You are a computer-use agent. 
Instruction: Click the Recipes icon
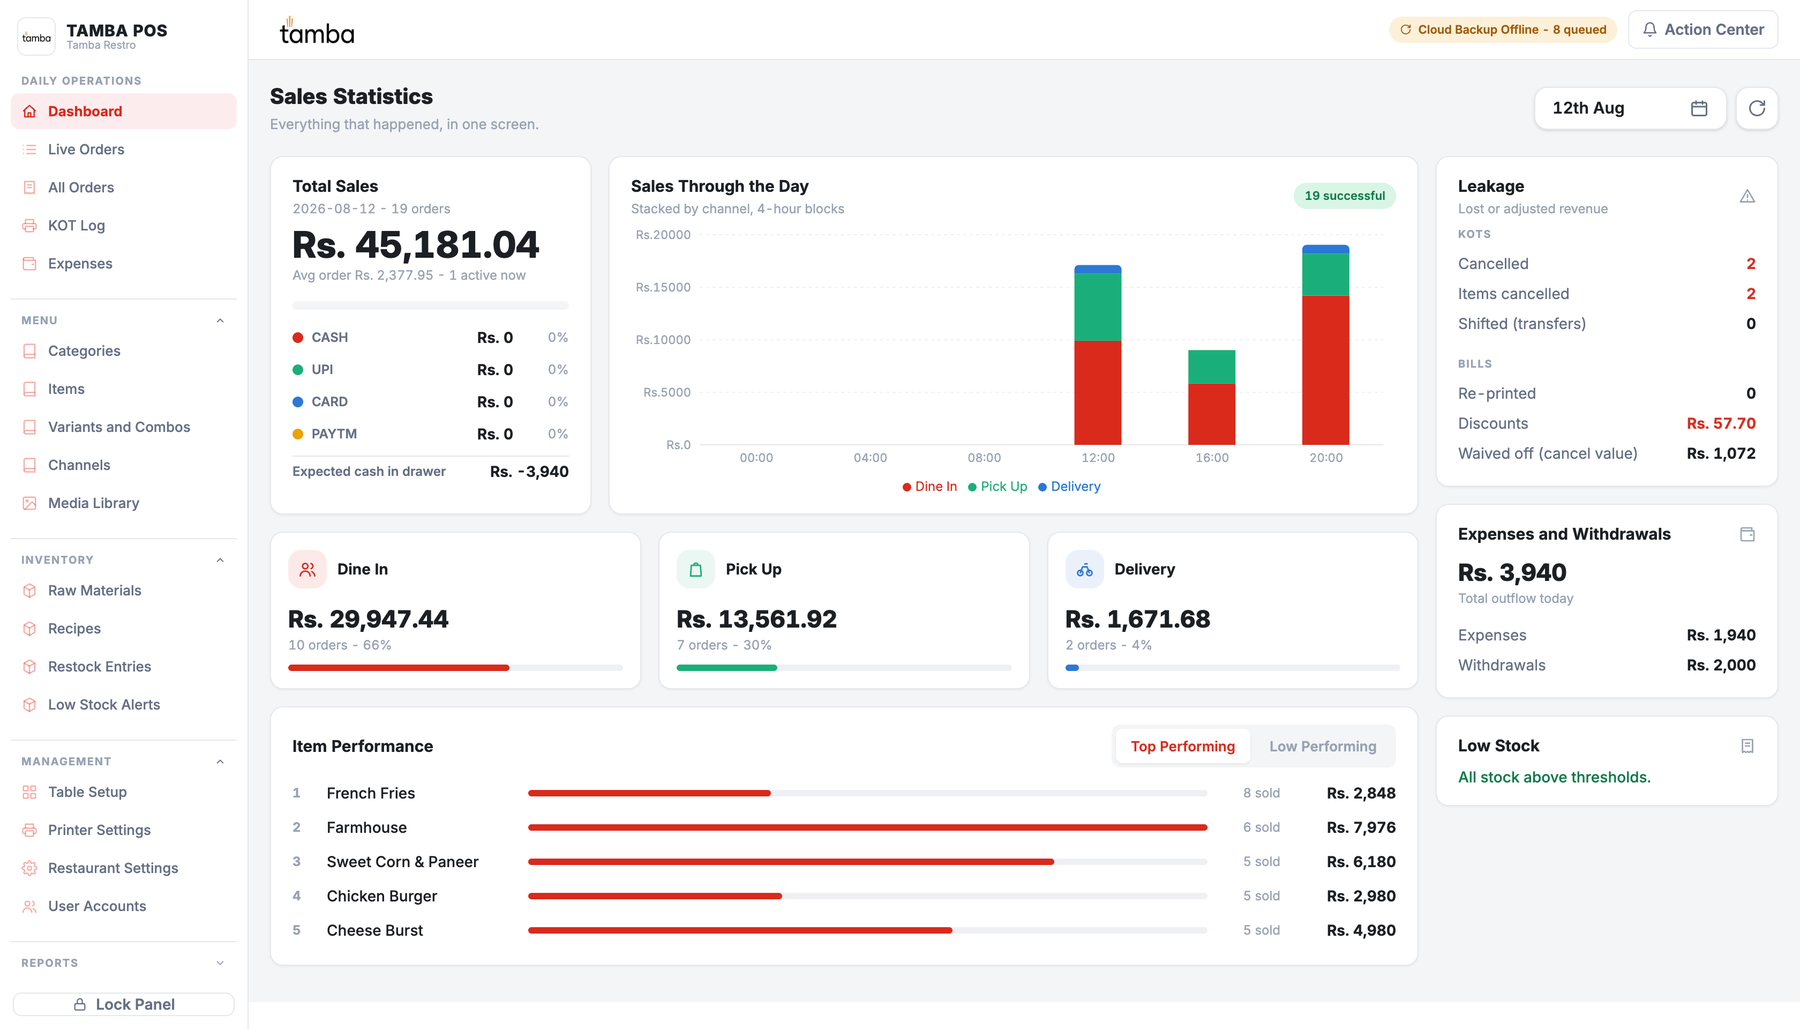[x=30, y=629]
